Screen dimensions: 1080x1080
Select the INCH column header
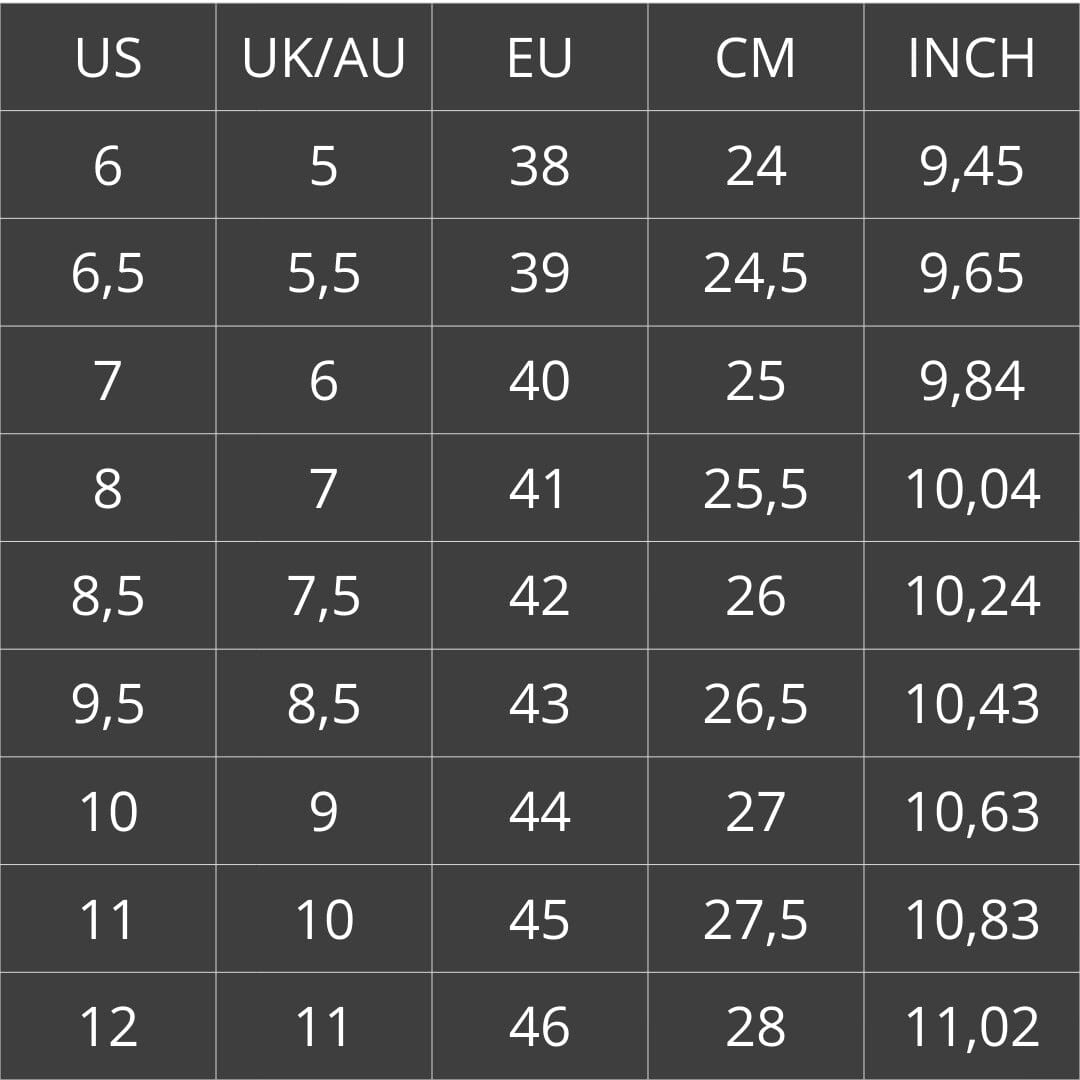(972, 58)
